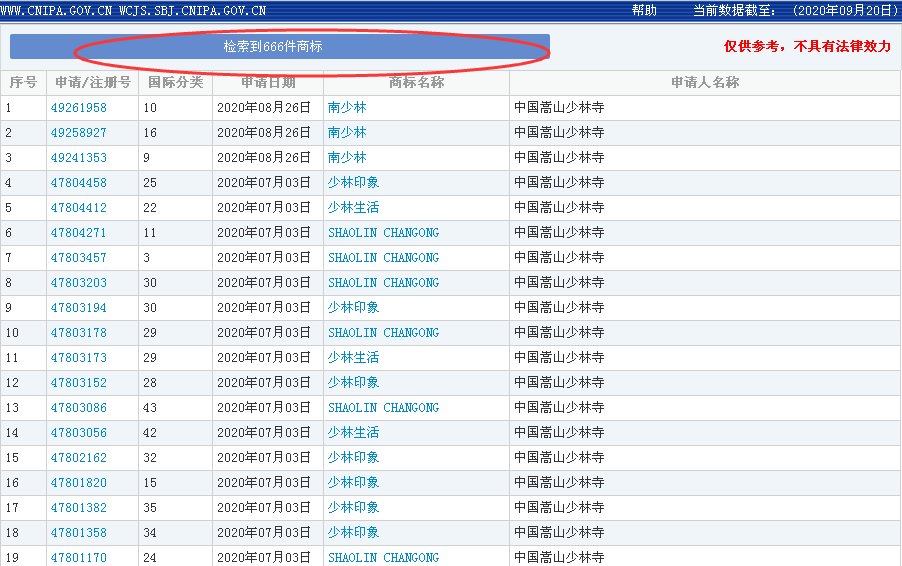Open registration number 47801170
Screen dimensions: 902x566
tap(79, 558)
